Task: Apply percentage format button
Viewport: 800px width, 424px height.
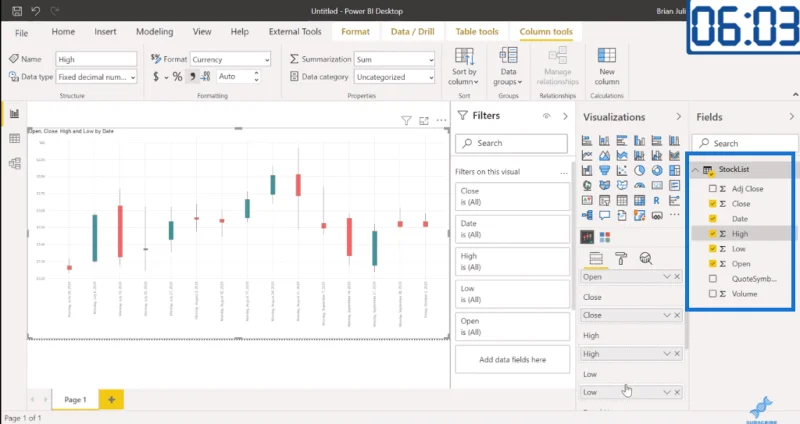Action: [177, 77]
